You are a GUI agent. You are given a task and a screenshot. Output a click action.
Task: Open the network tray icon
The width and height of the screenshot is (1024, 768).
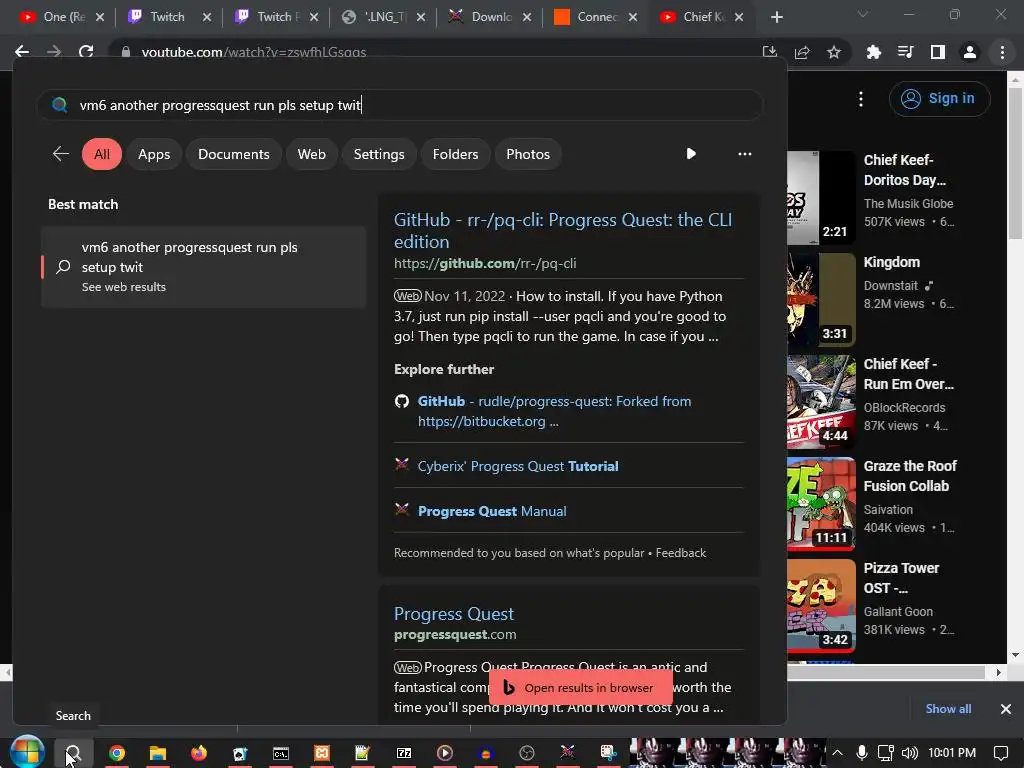(x=886, y=753)
